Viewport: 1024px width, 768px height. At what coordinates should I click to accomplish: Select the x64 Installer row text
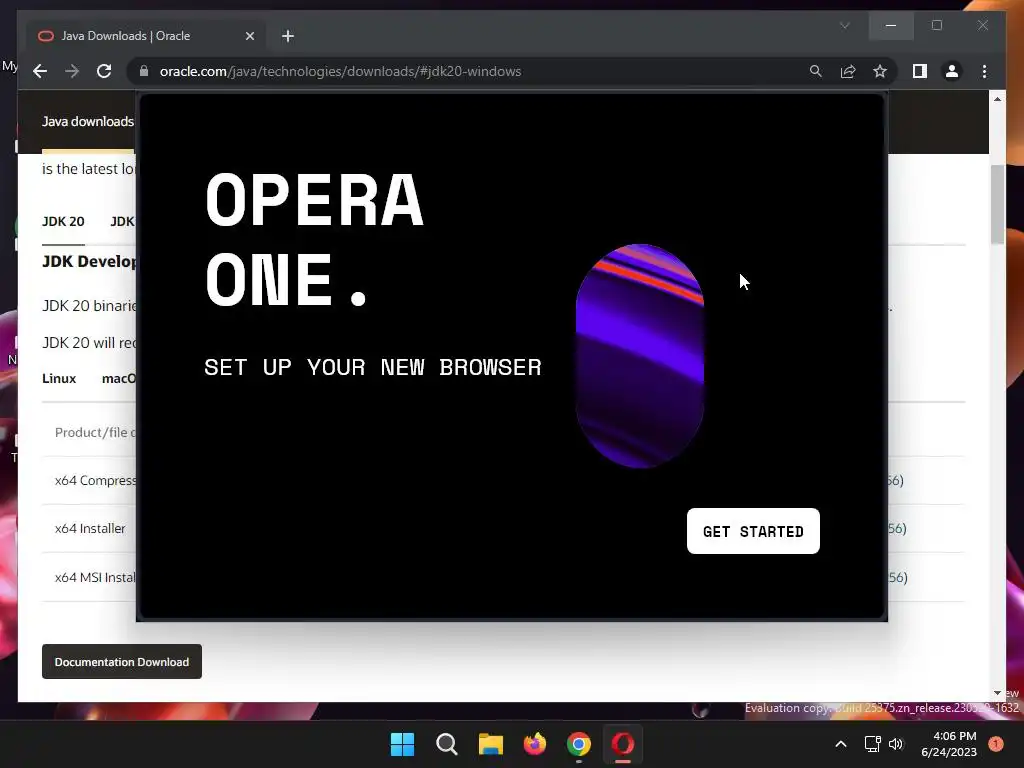(90, 528)
